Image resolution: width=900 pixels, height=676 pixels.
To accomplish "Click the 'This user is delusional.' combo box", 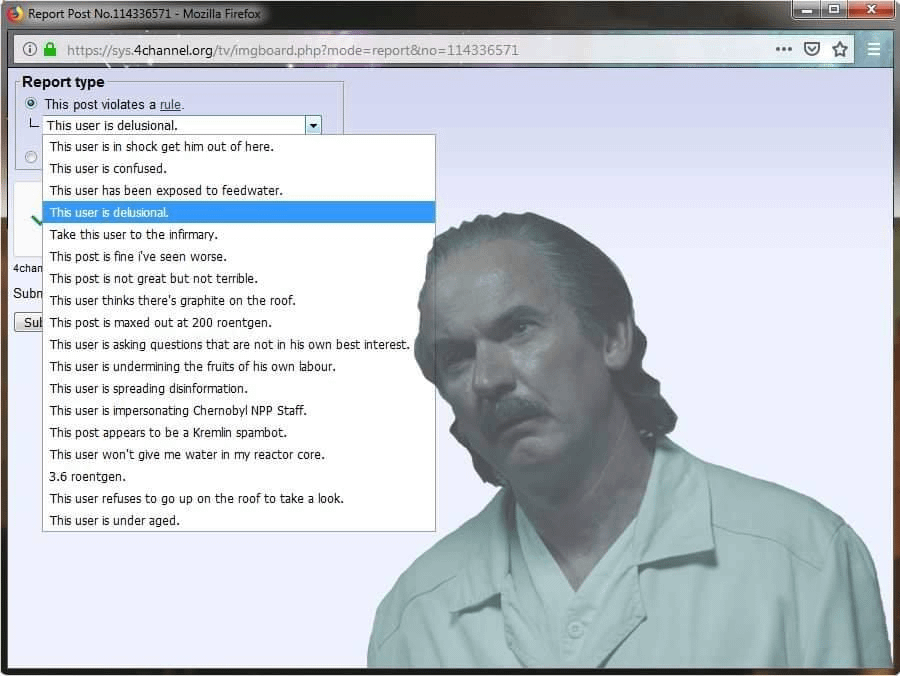I will [x=183, y=125].
